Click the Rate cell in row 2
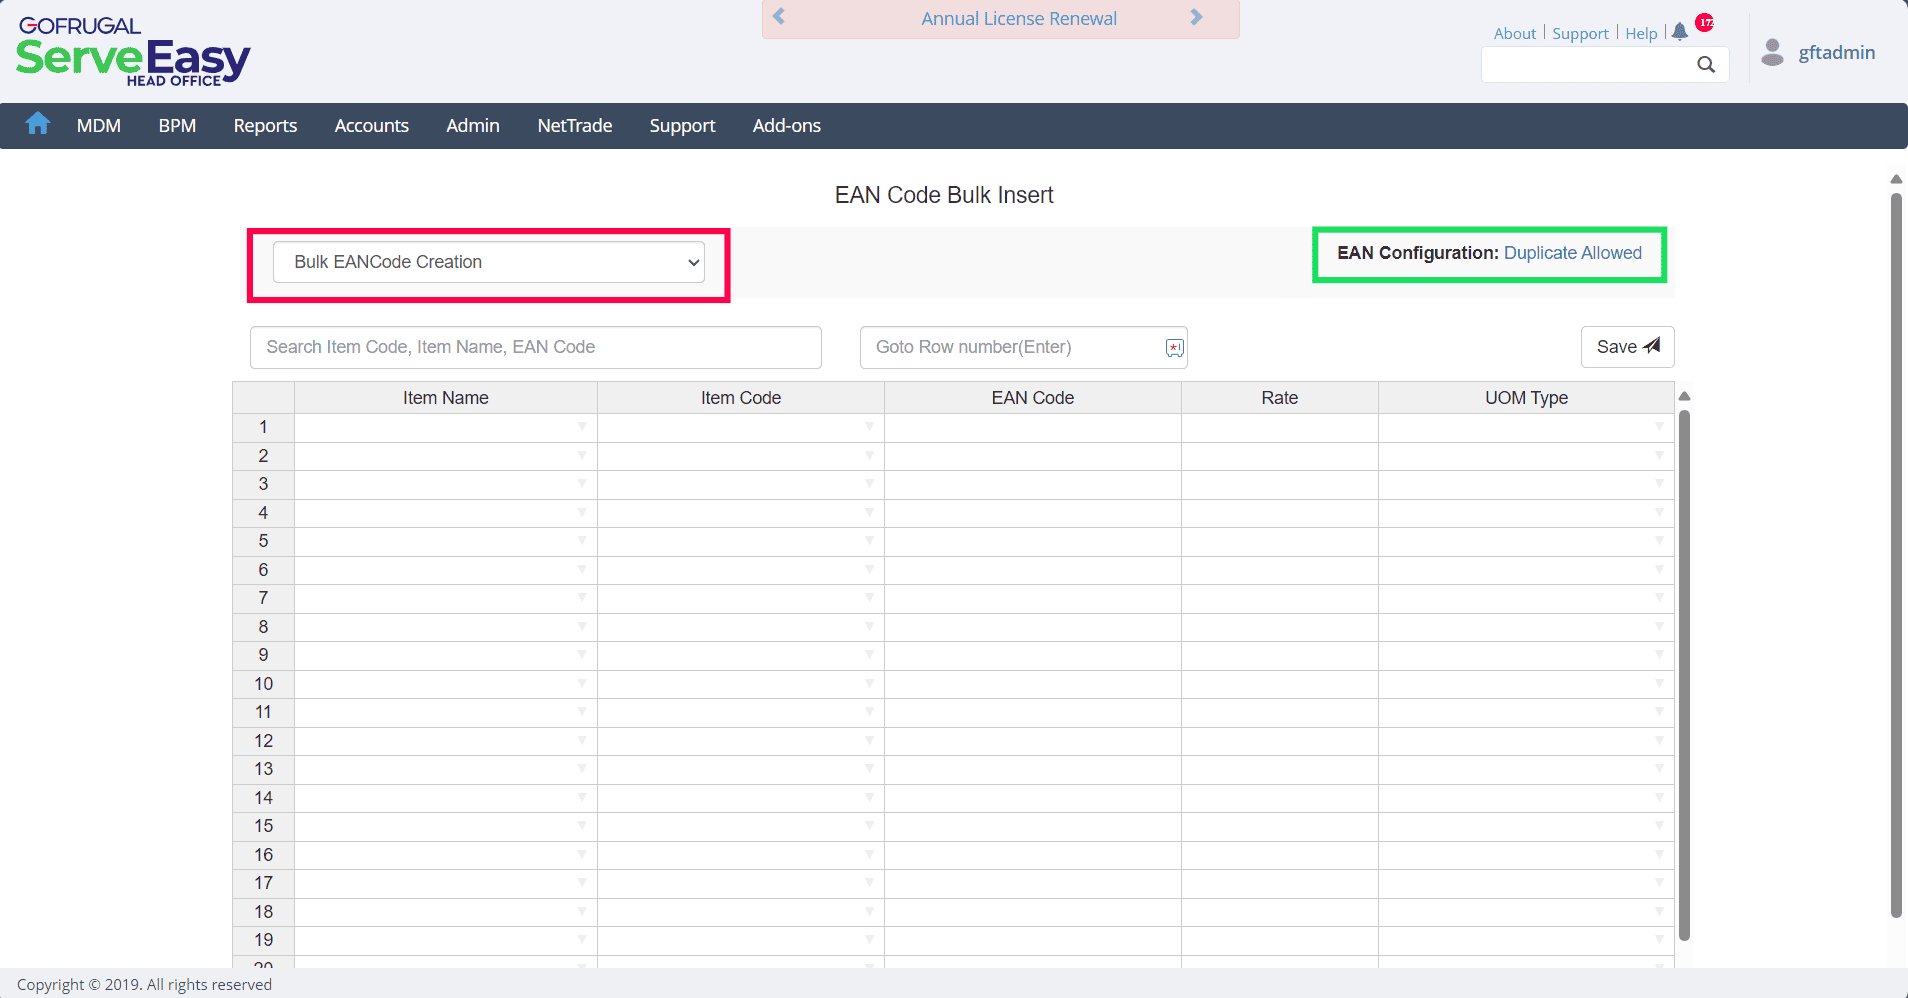 point(1280,456)
